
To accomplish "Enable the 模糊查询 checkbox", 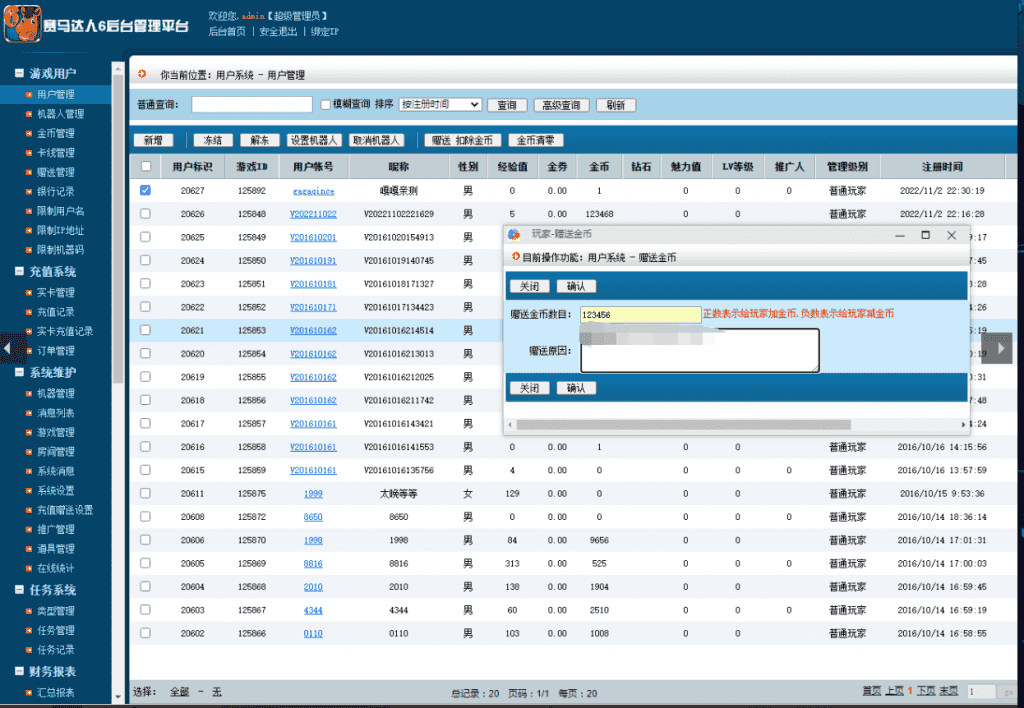I will (x=325, y=105).
